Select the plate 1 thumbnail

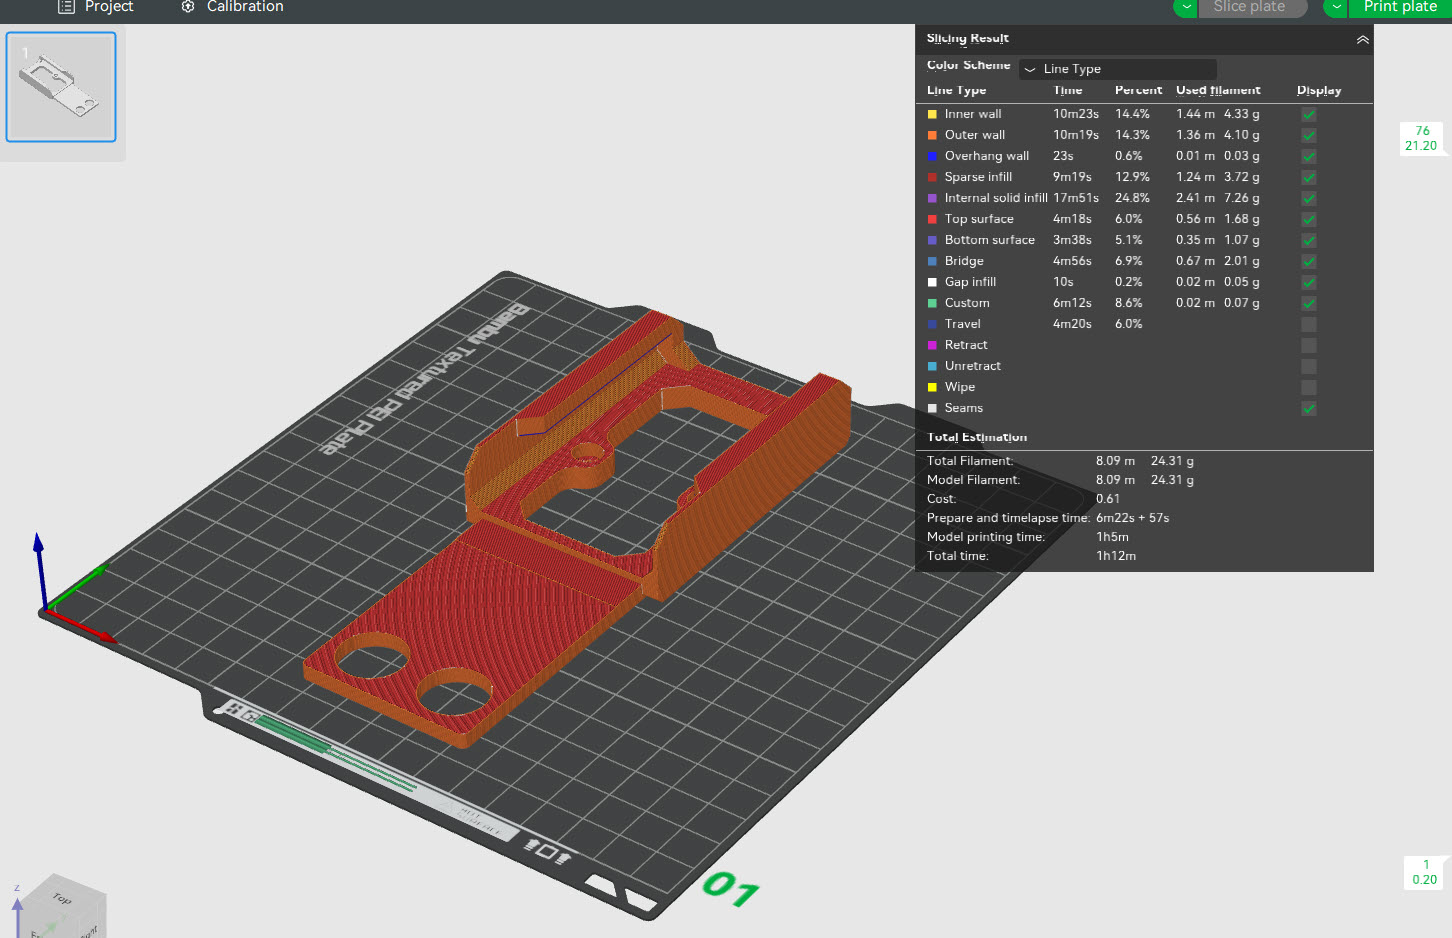(x=61, y=87)
